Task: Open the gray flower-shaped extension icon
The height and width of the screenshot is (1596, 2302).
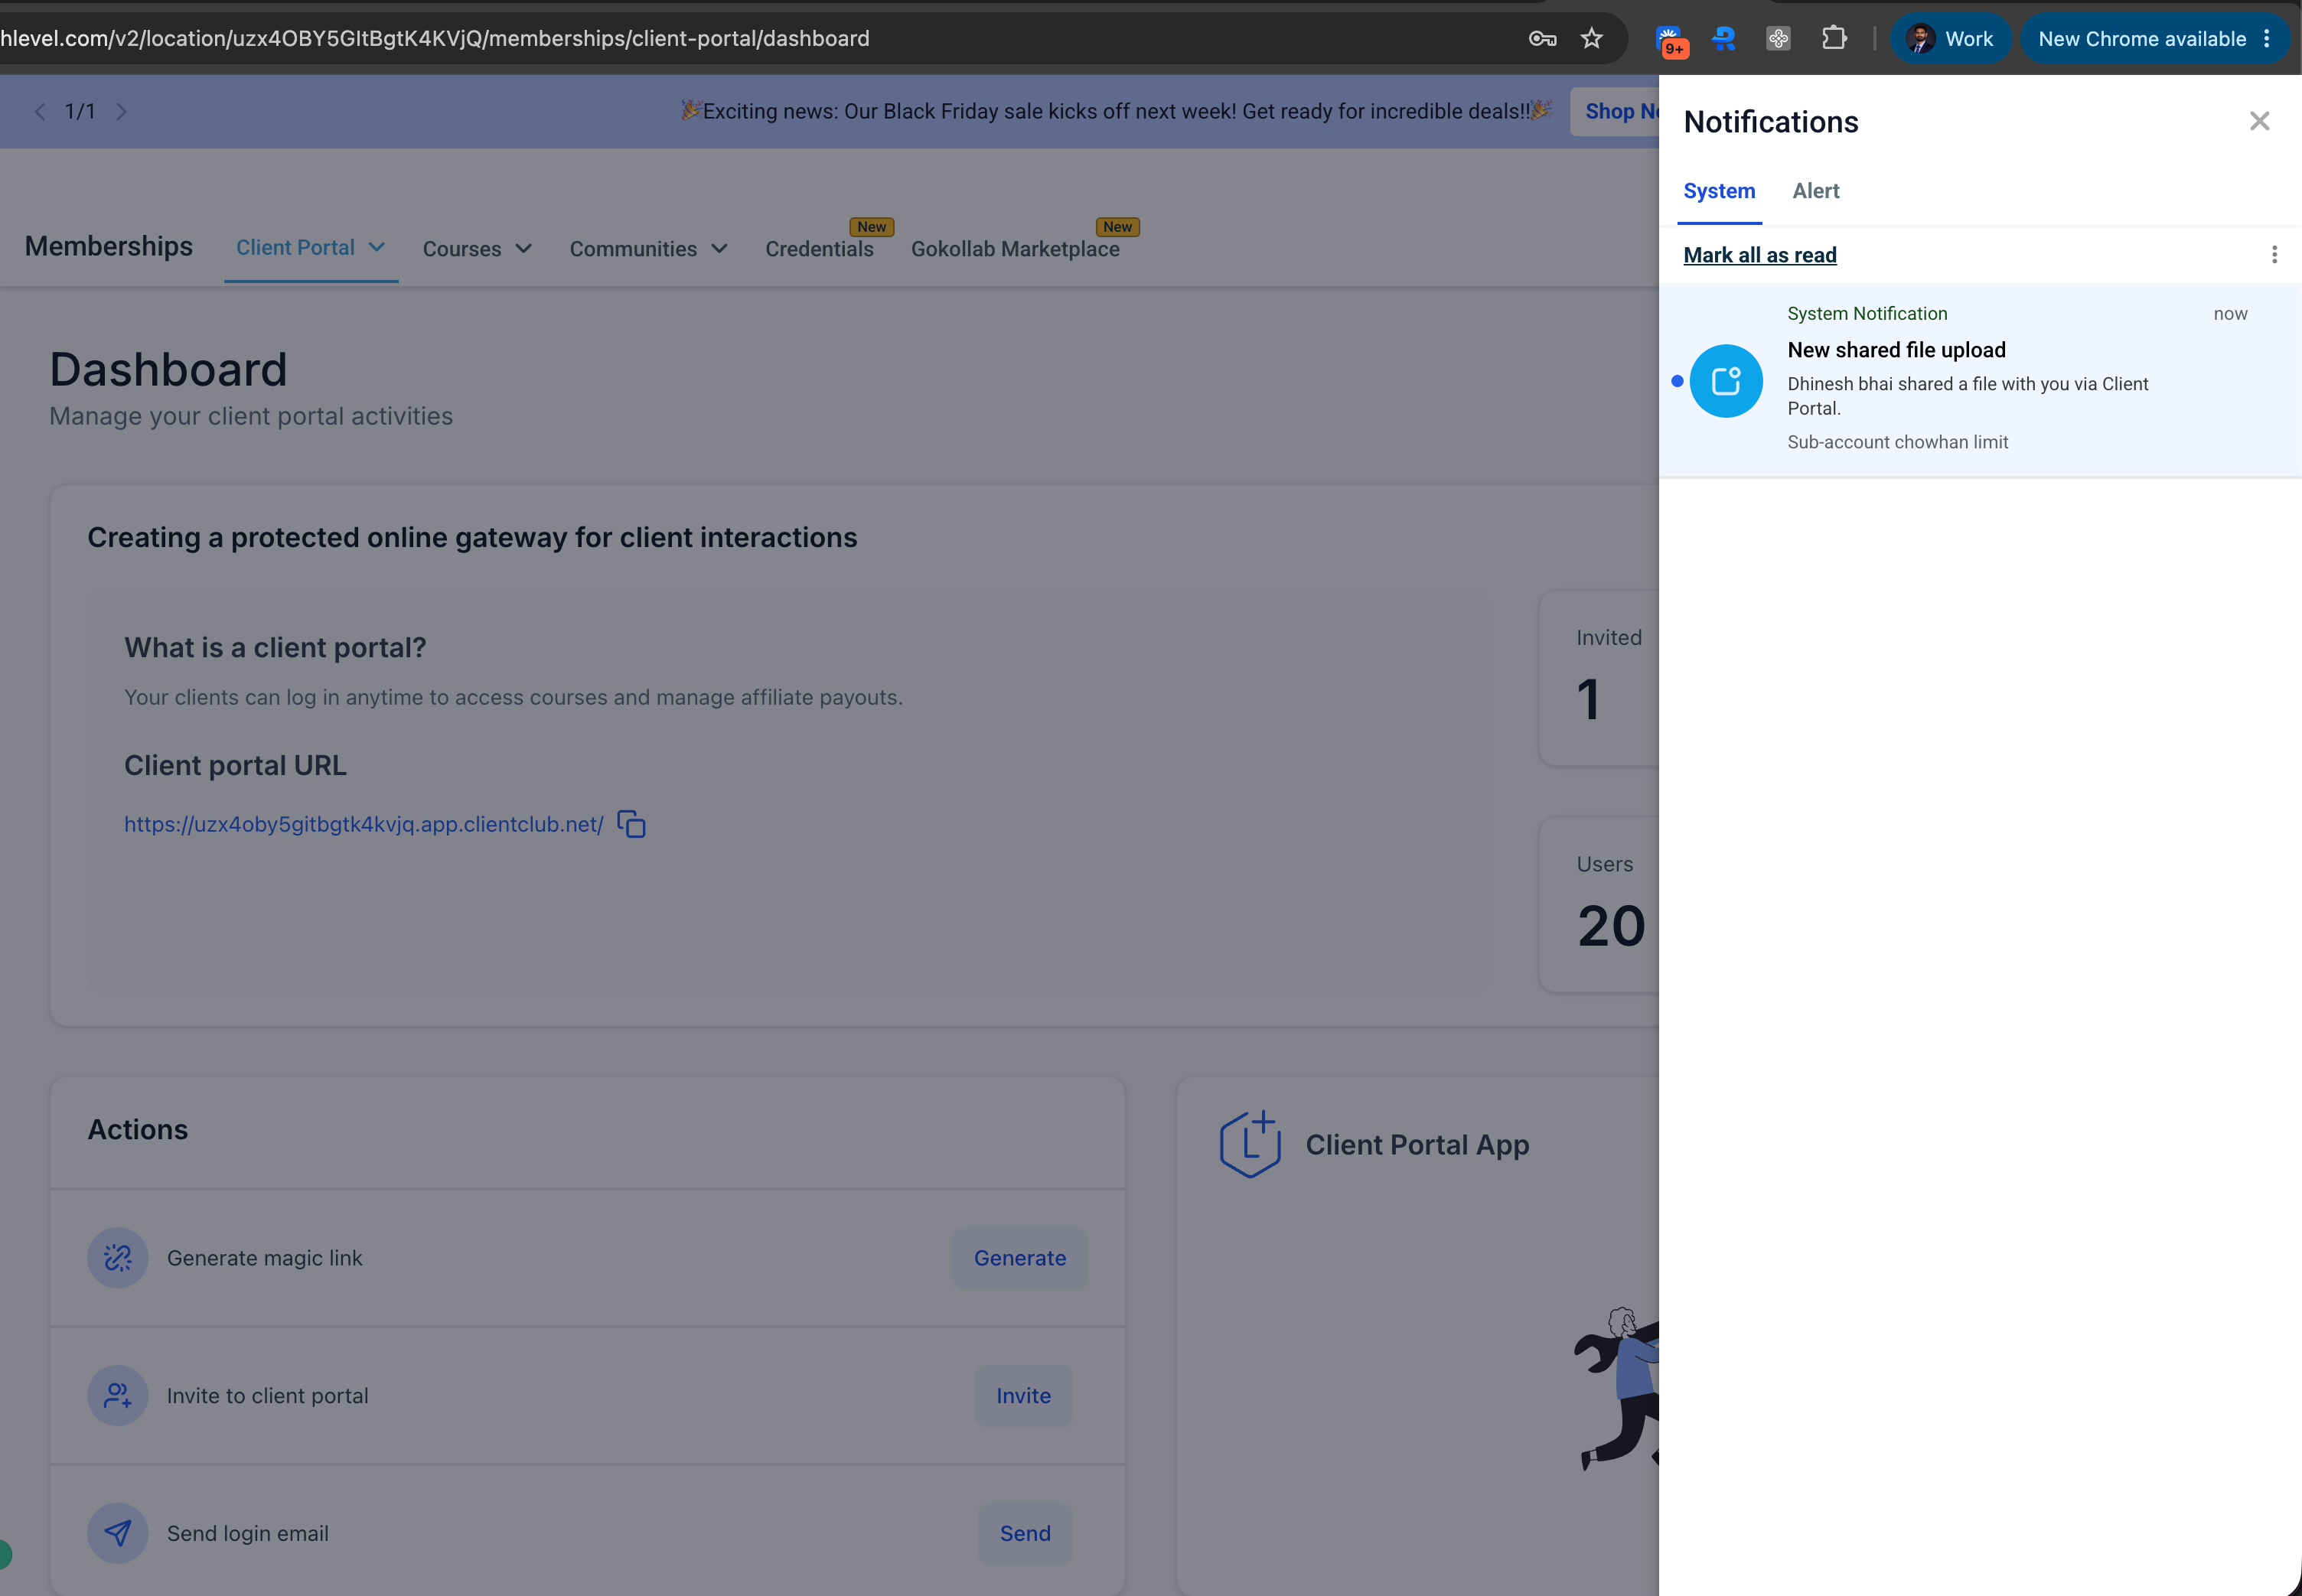Action: [x=1778, y=39]
